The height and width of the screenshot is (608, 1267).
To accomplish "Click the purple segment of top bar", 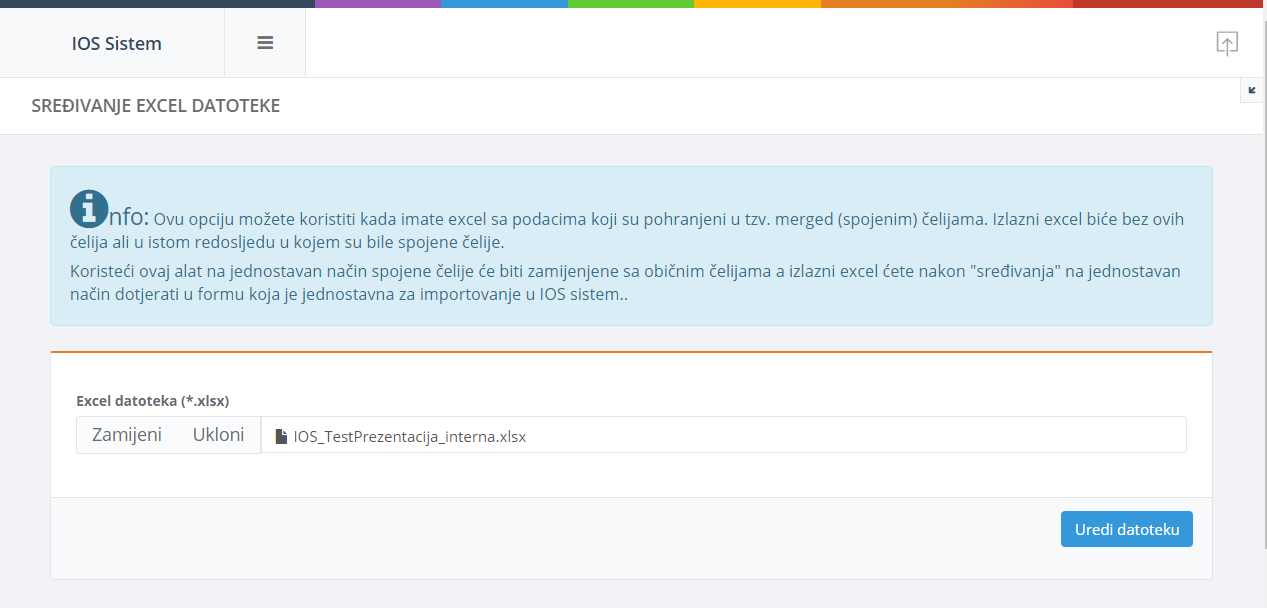I will tap(377, 4).
